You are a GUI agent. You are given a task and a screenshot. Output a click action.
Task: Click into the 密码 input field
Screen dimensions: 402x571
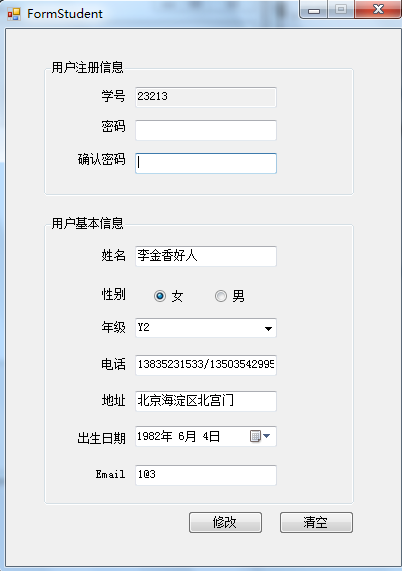coord(206,130)
